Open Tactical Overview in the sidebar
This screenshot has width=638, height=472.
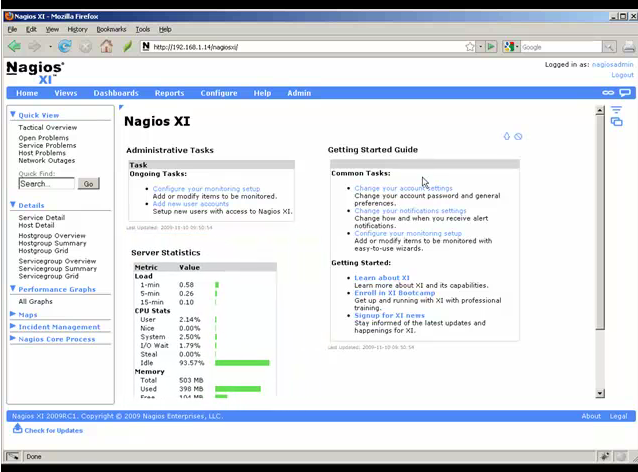48,127
